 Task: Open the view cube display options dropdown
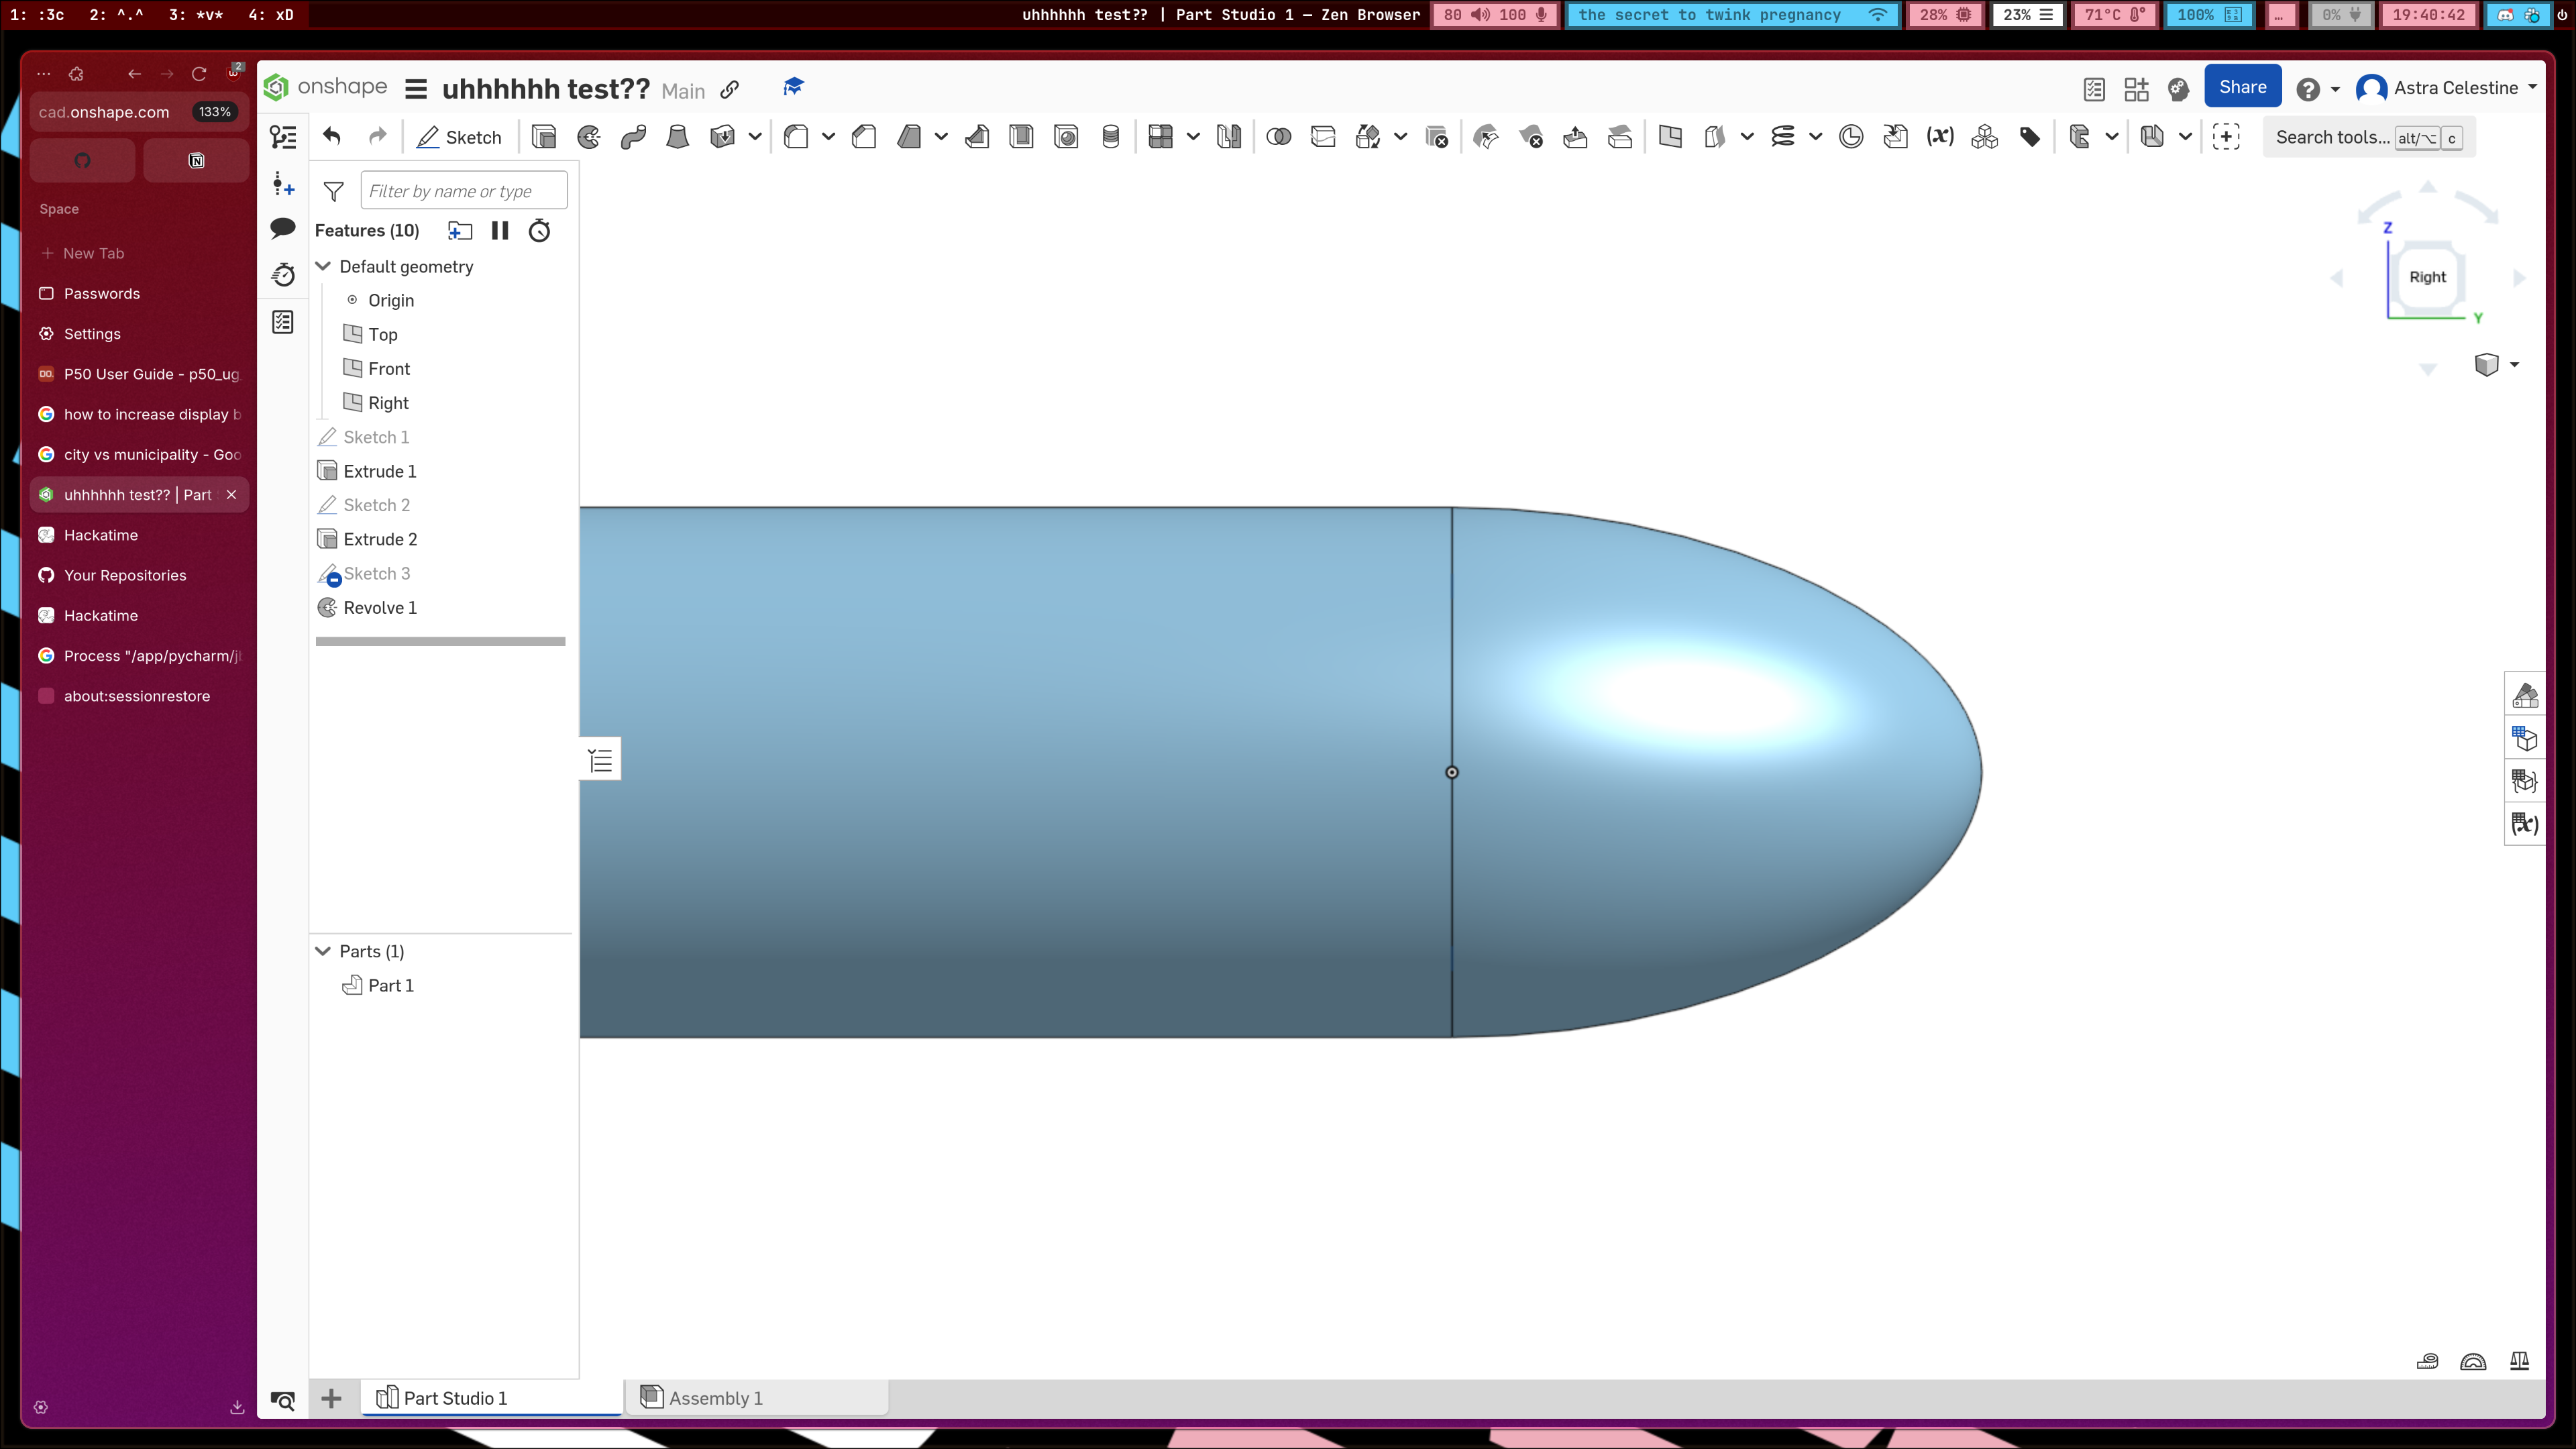pos(2514,365)
